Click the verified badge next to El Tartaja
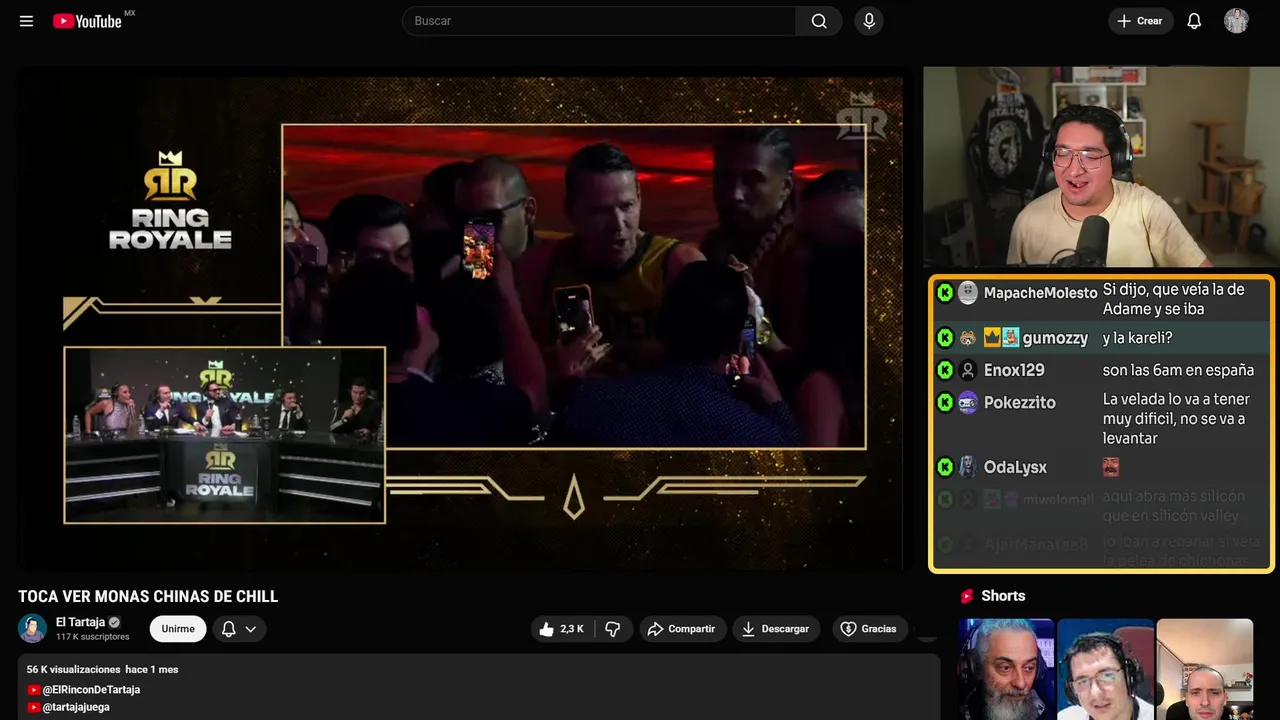1280x720 pixels. point(114,622)
